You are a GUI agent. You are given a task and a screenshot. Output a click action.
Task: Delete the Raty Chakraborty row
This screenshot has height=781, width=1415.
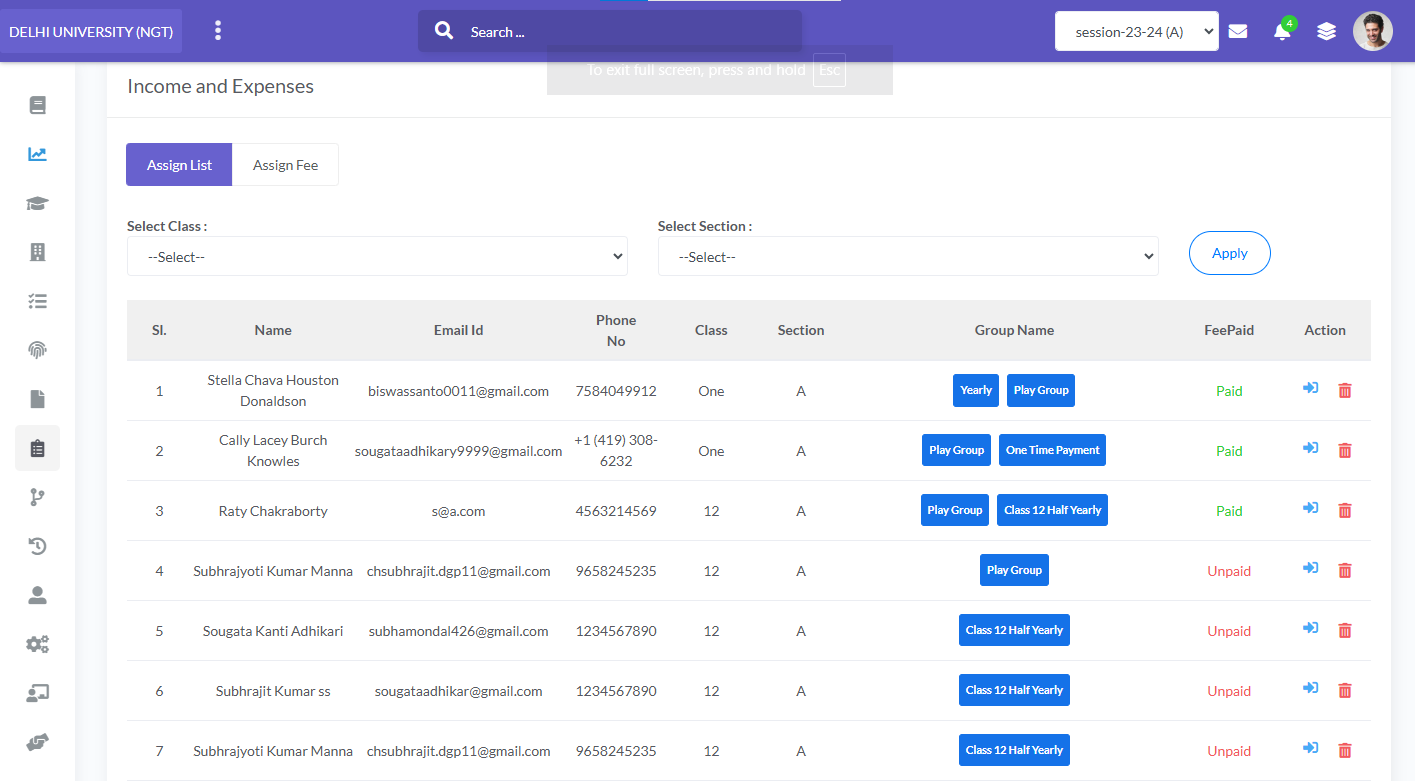coord(1345,510)
